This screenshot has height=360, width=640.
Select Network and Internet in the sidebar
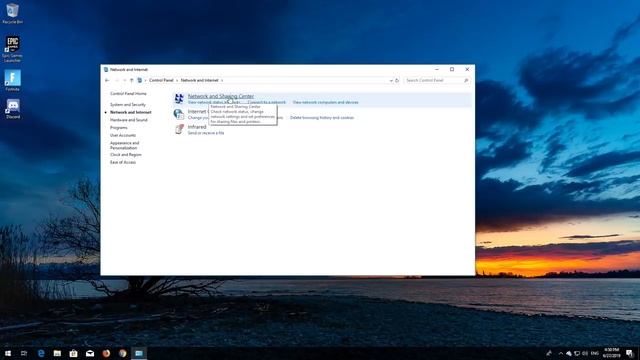click(131, 112)
